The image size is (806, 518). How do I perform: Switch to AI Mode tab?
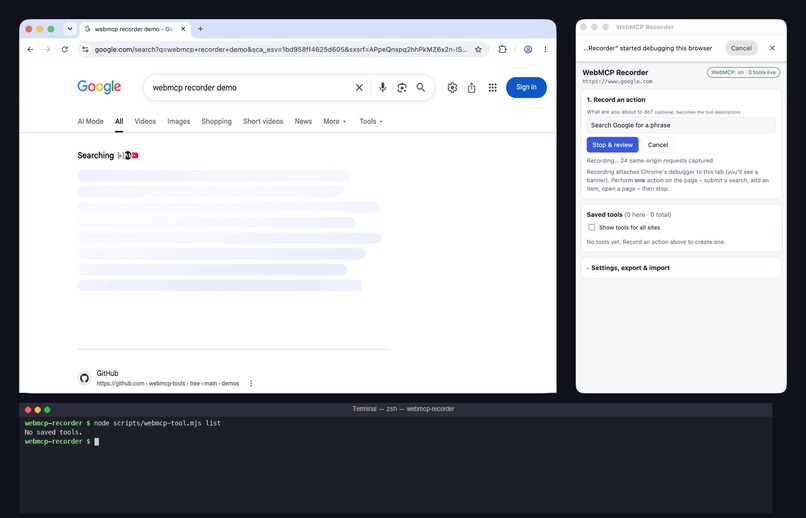click(90, 121)
